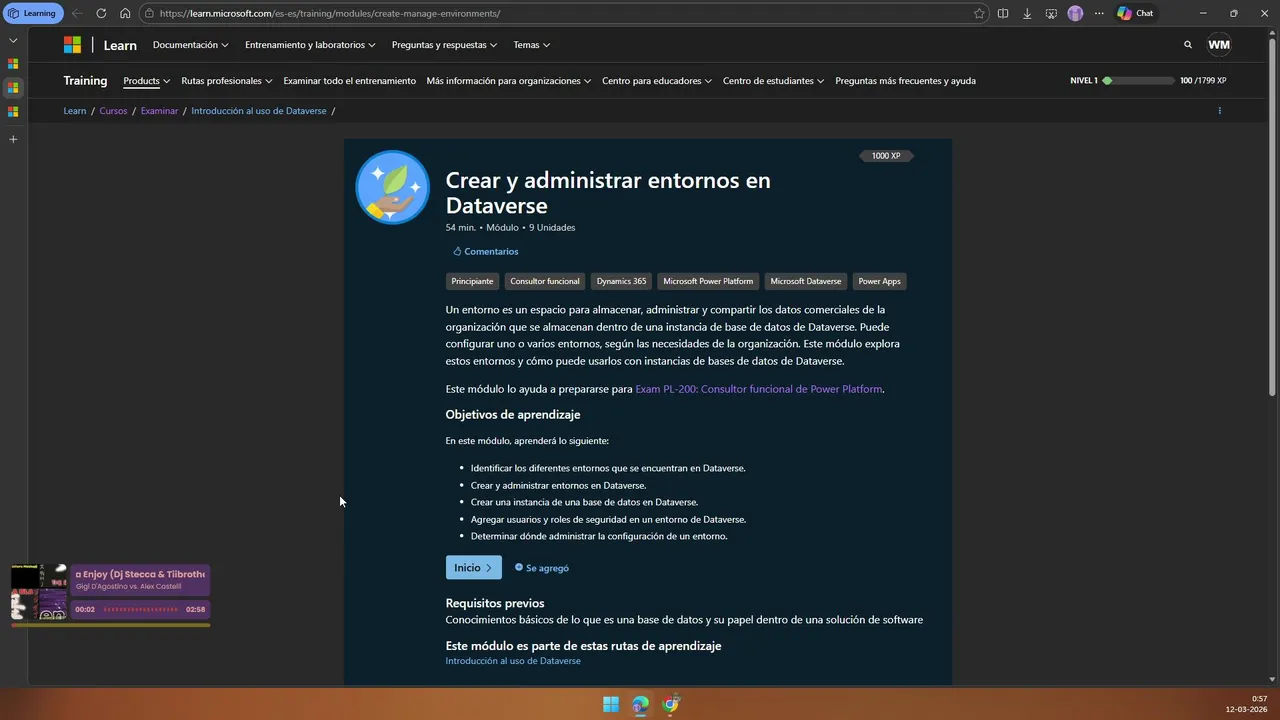Select the Principiante tag

point(472,281)
